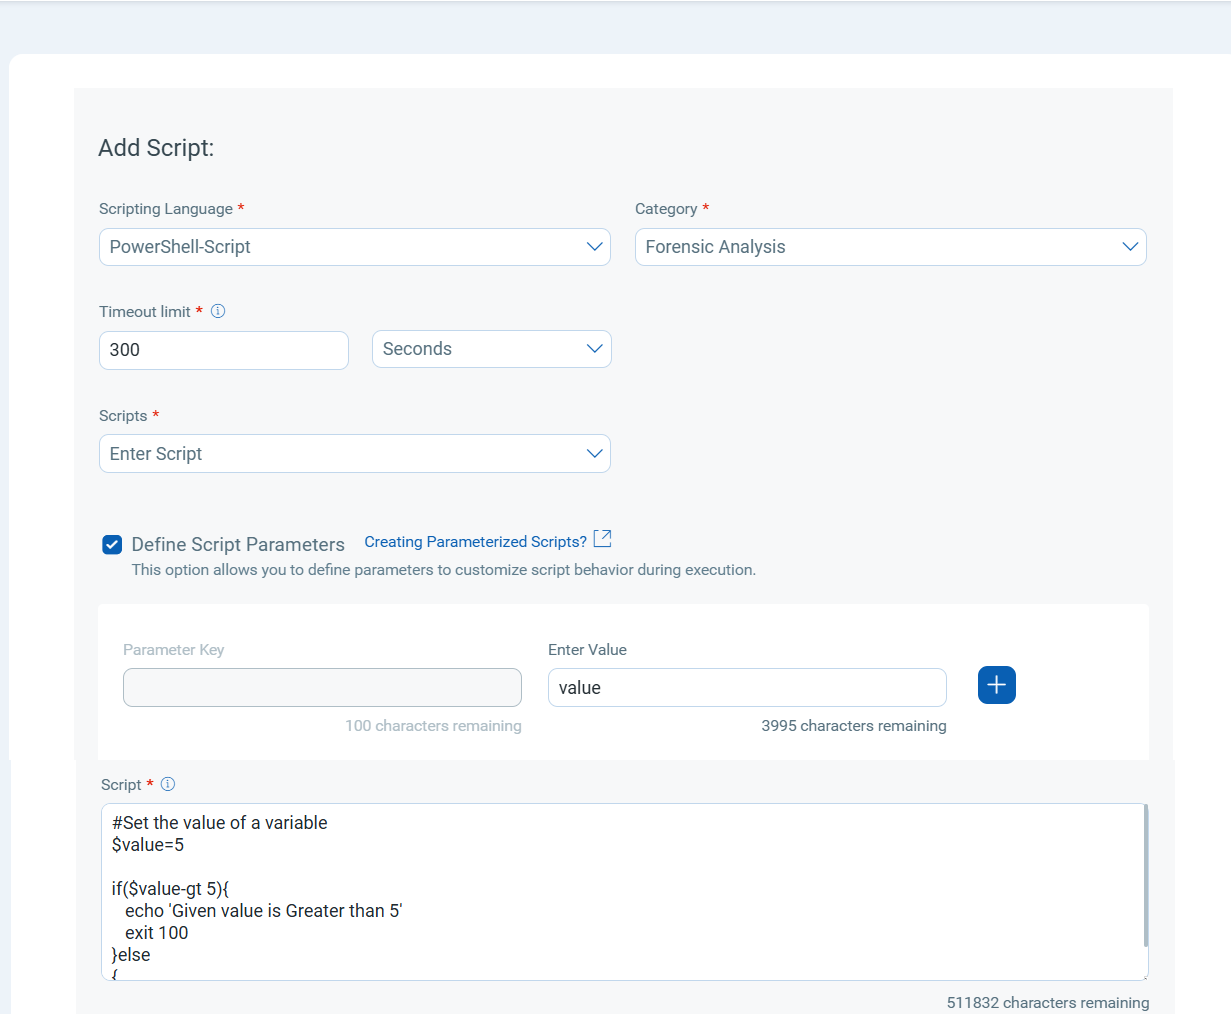The height and width of the screenshot is (1014, 1231).
Task: Click the Timeout limit info icon
Action: pos(218,311)
